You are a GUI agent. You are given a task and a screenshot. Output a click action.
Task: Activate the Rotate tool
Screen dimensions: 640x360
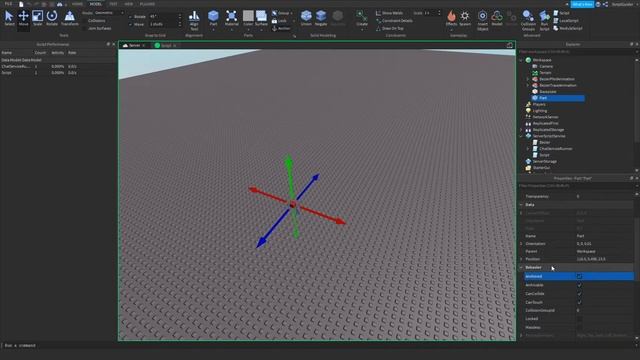click(x=52, y=18)
